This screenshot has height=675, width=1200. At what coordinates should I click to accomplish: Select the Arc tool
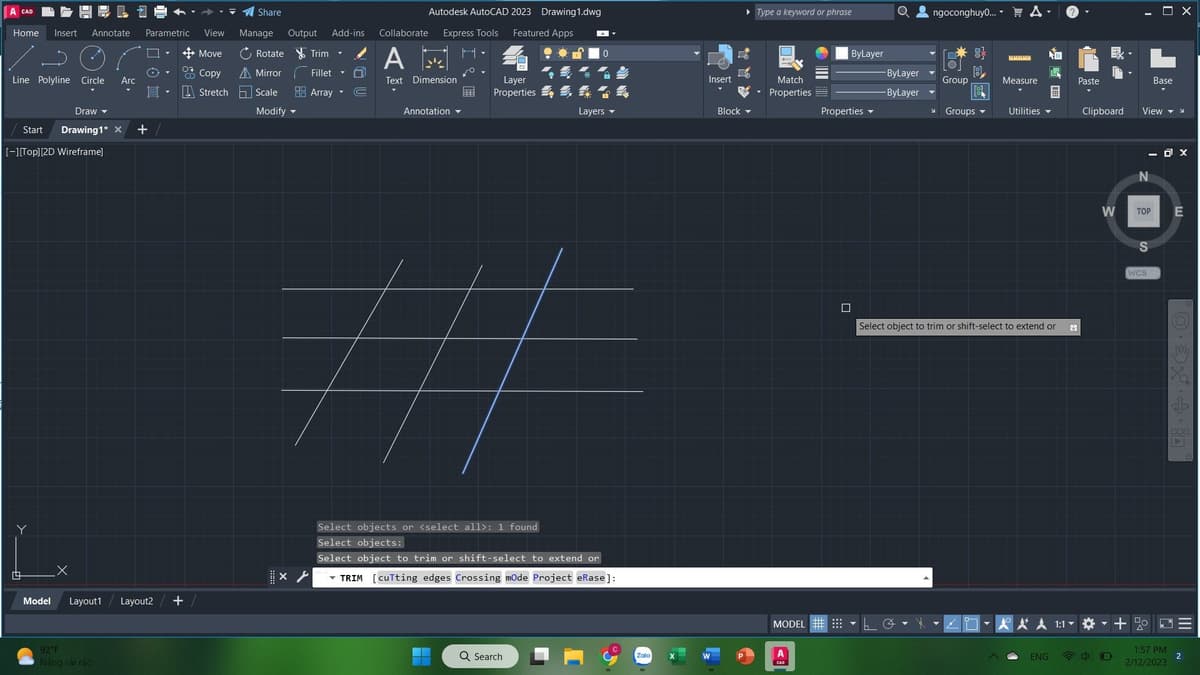click(x=128, y=65)
